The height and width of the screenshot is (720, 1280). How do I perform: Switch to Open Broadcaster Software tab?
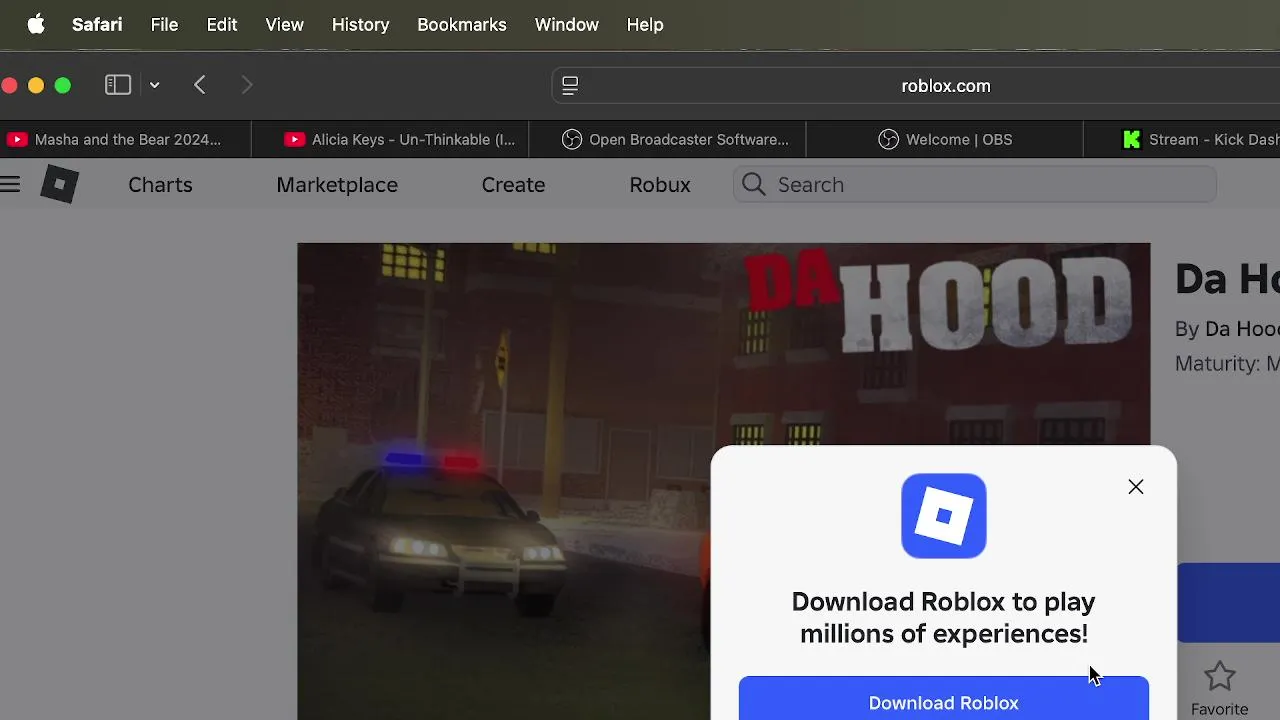click(667, 139)
